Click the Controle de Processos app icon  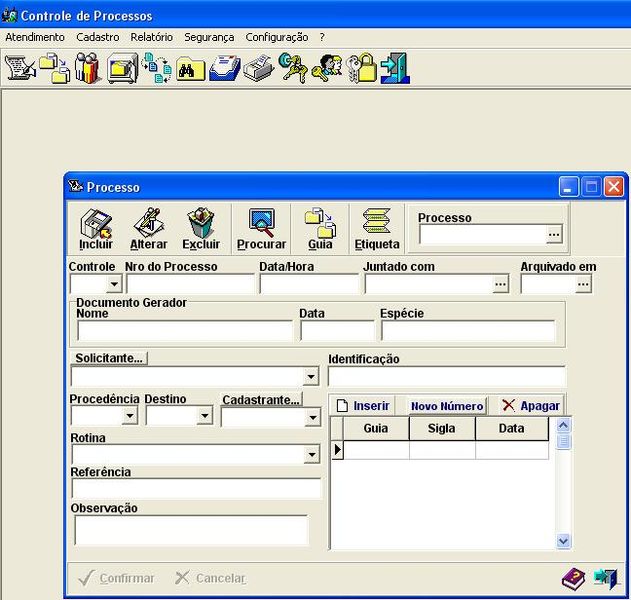[x=10, y=16]
